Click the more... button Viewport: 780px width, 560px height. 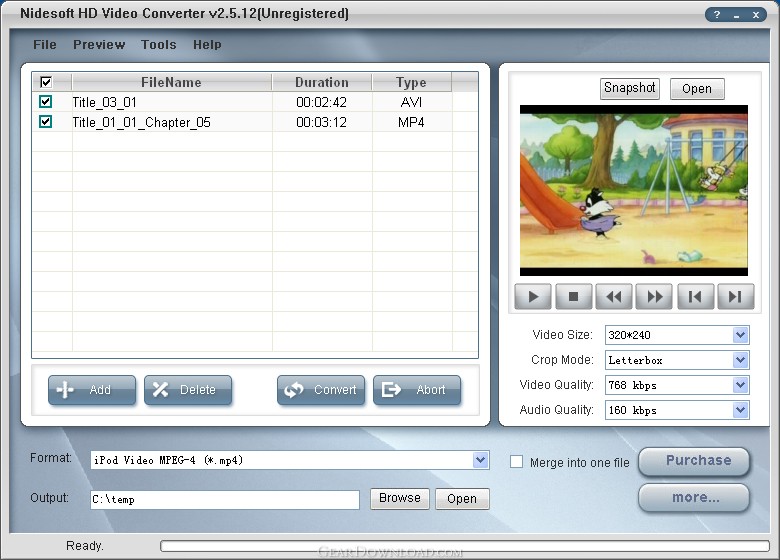pyautogui.click(x=694, y=498)
